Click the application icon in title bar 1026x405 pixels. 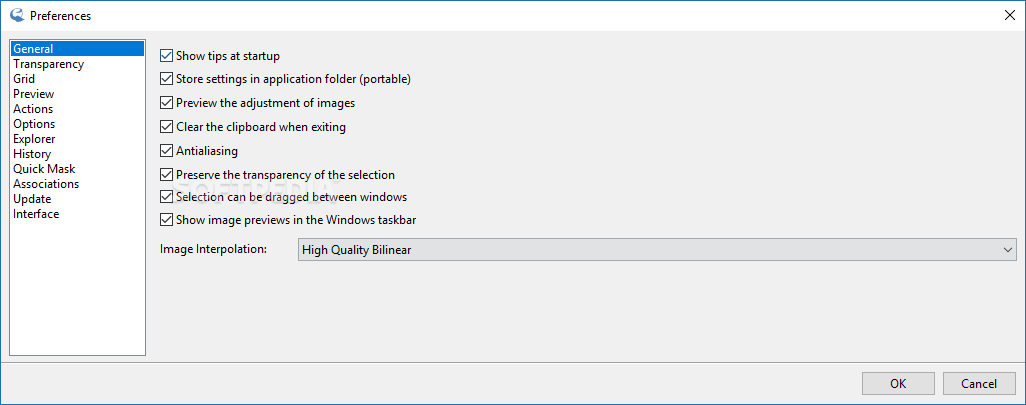pos(17,15)
